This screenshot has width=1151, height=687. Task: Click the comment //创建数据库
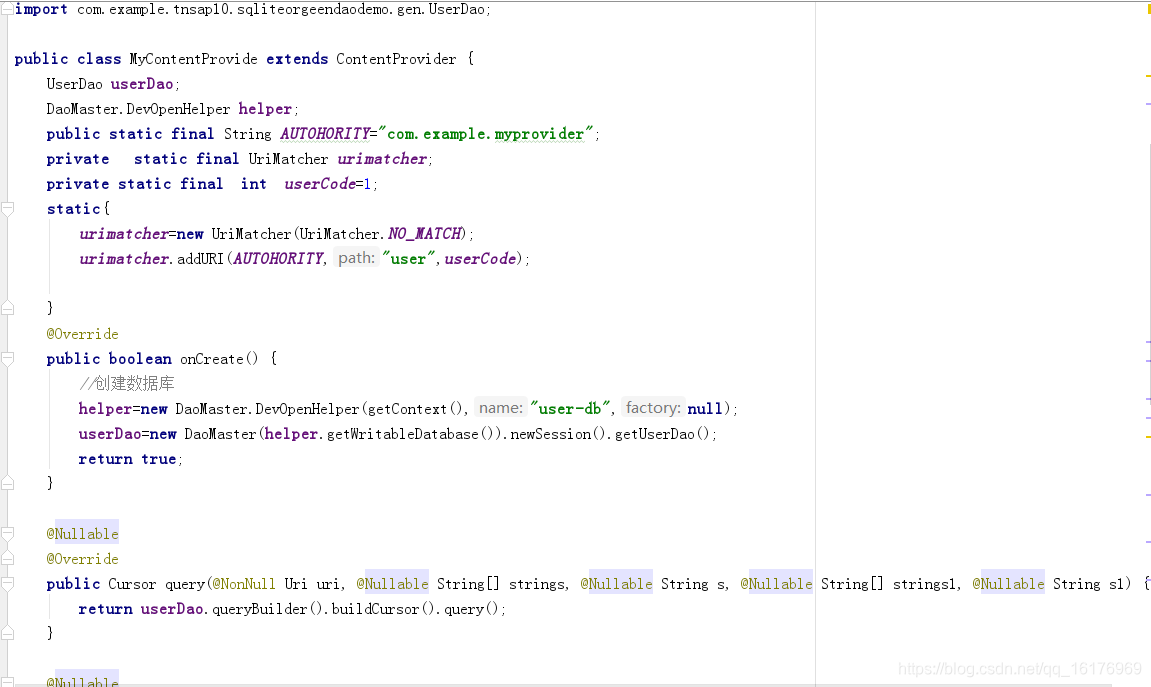[x=126, y=383]
